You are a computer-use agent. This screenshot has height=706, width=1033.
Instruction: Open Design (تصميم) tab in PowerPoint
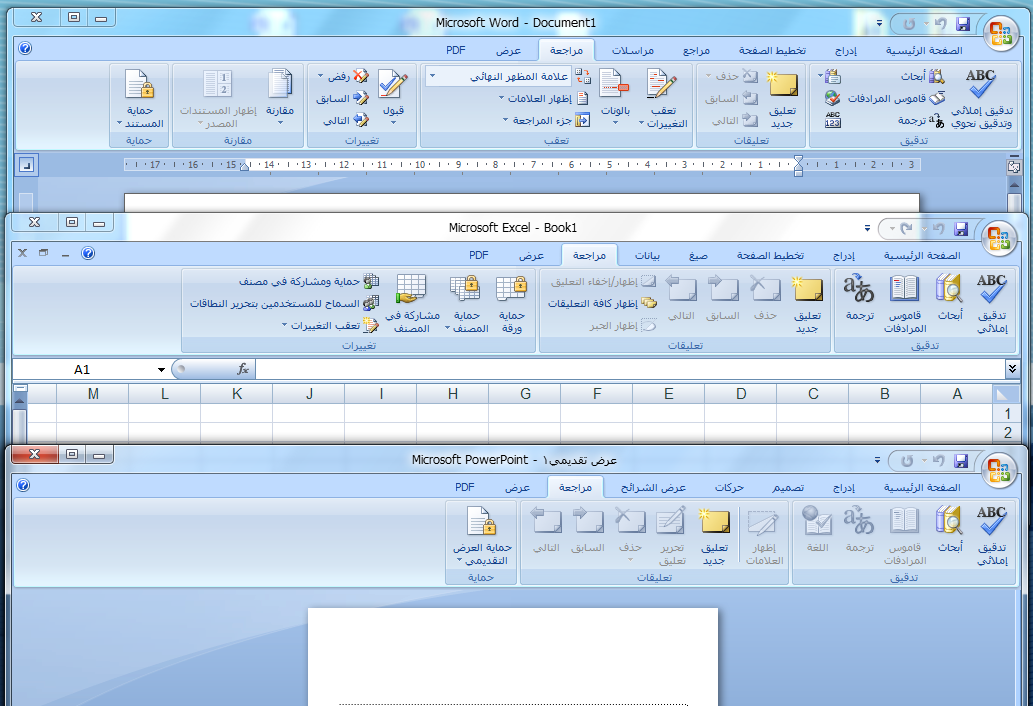[788, 487]
